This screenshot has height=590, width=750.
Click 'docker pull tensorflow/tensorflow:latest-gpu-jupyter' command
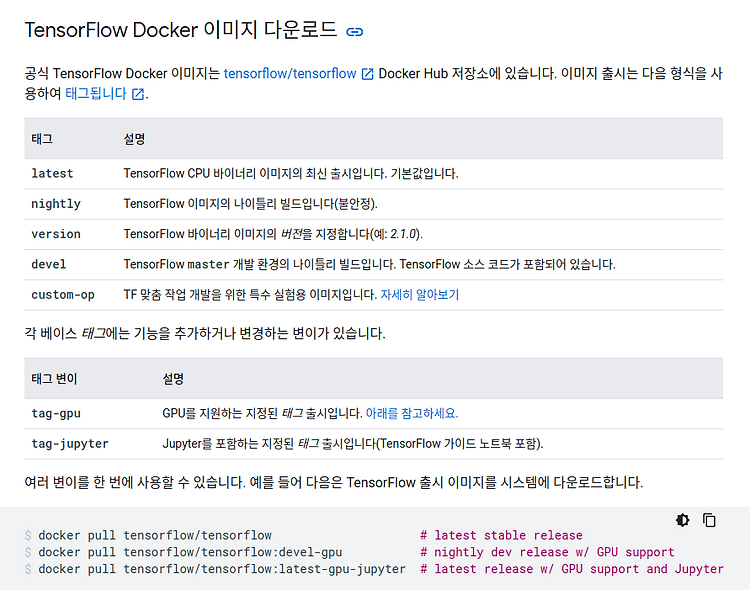click(222, 568)
